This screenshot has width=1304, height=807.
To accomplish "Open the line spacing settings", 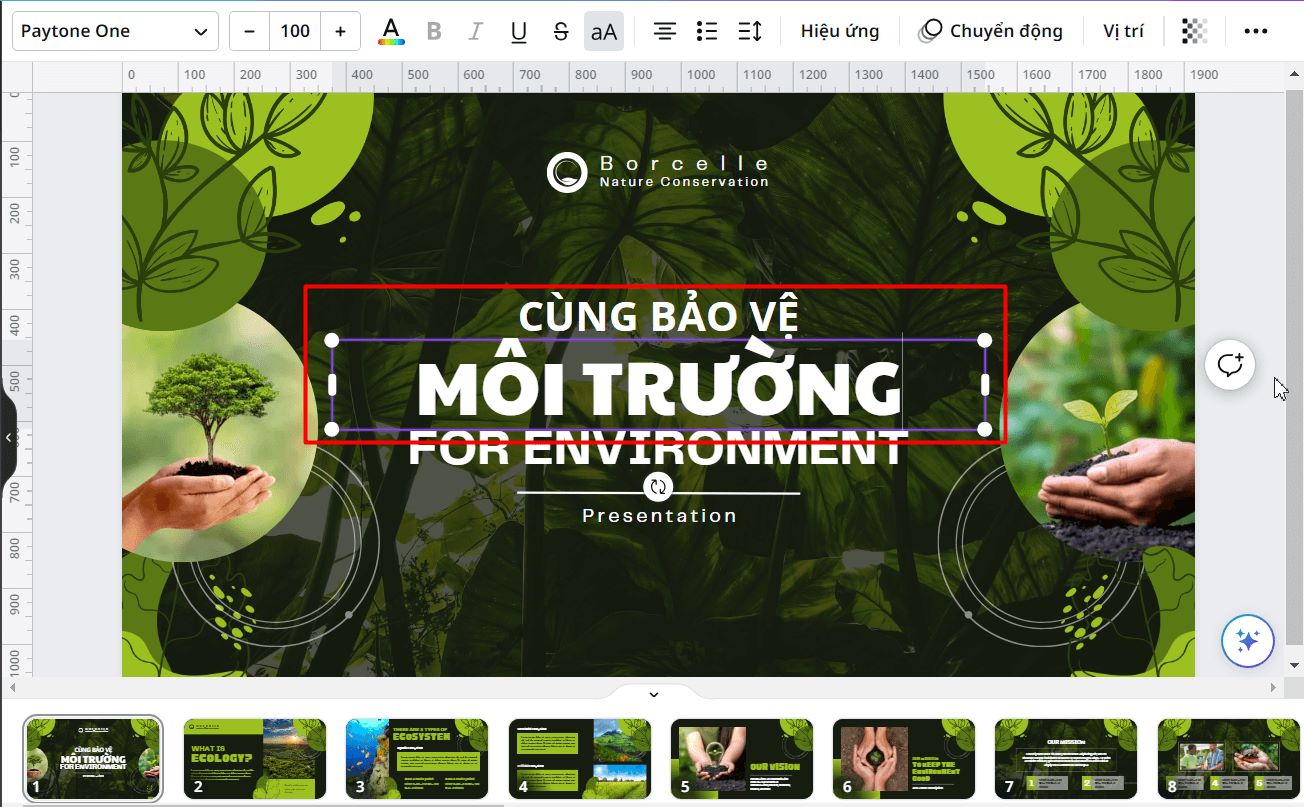I will point(750,30).
